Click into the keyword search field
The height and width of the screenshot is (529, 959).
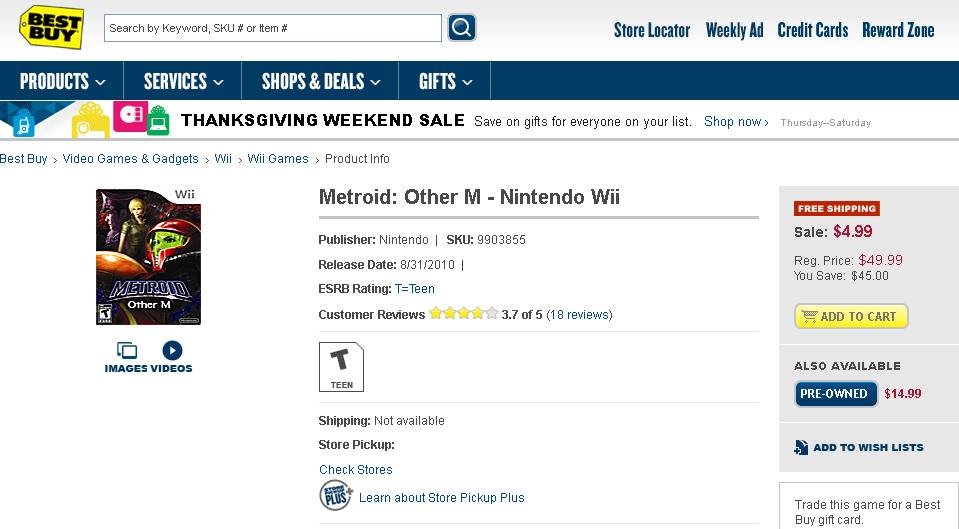(272, 28)
